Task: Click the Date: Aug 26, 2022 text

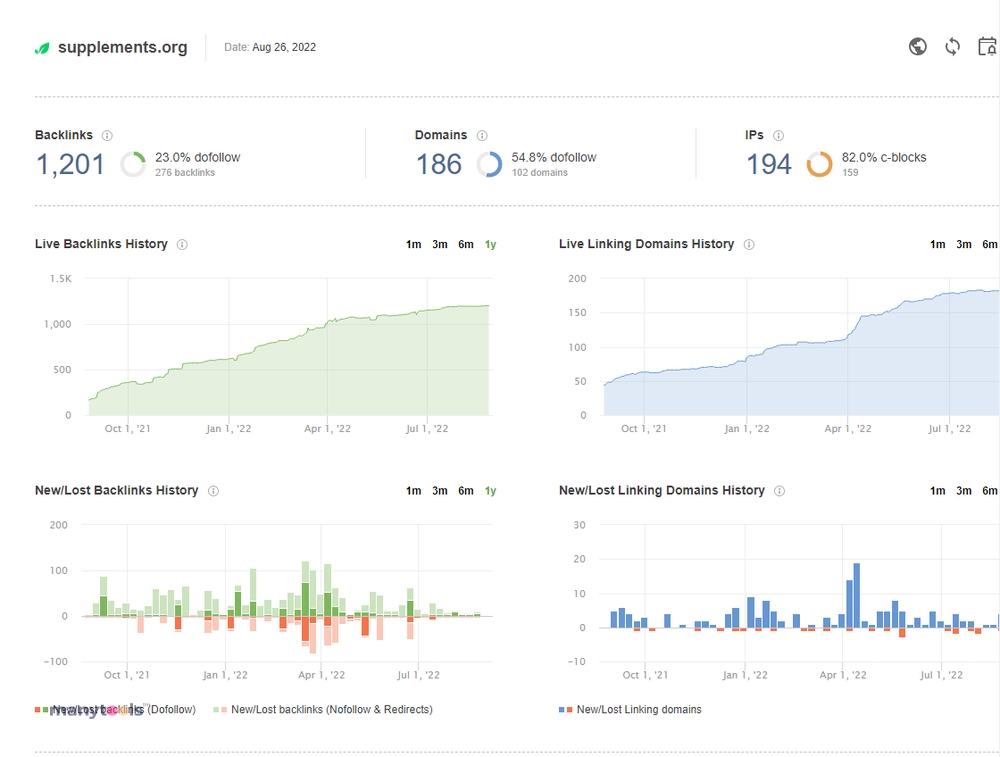Action: [x=270, y=47]
